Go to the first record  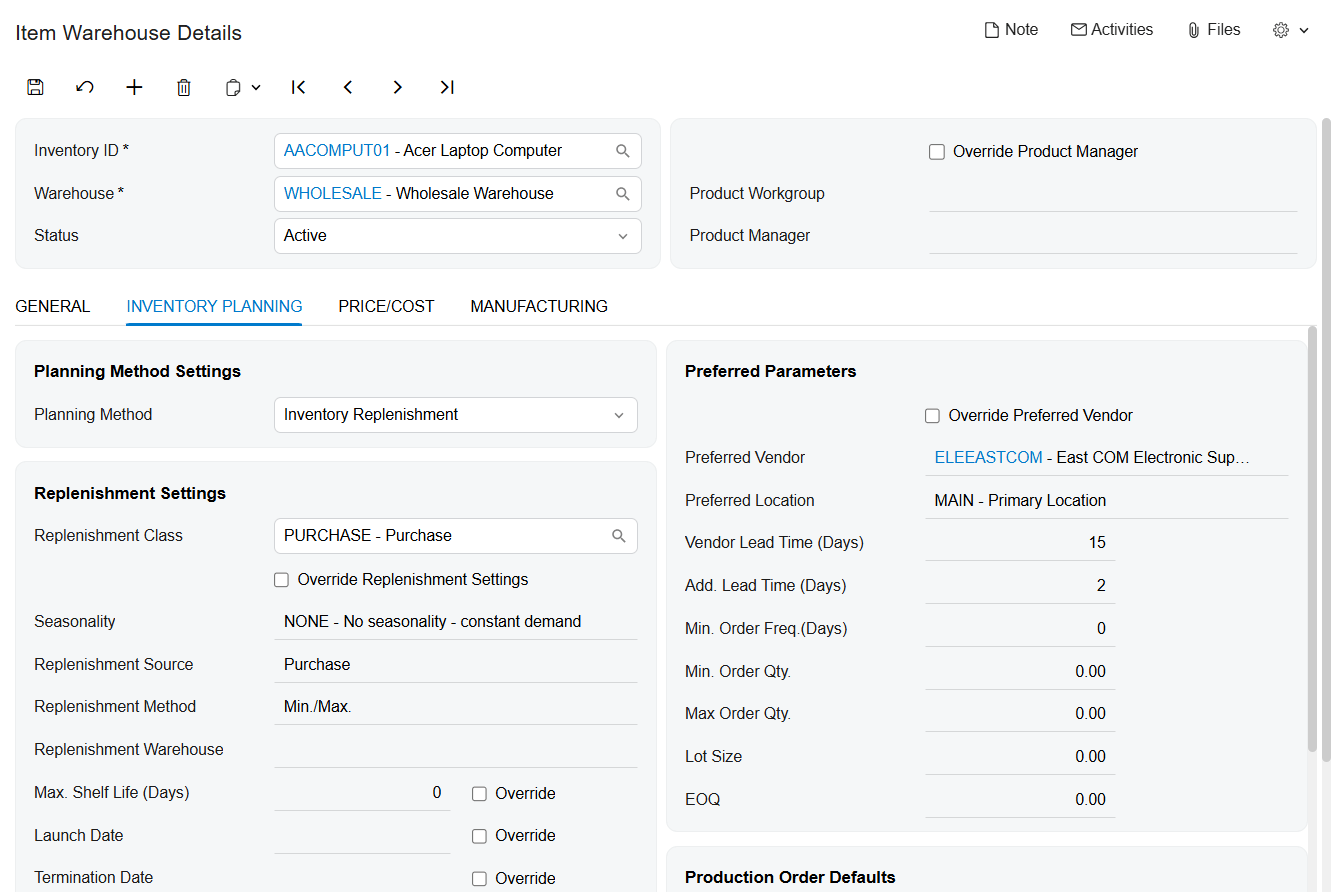[x=298, y=87]
